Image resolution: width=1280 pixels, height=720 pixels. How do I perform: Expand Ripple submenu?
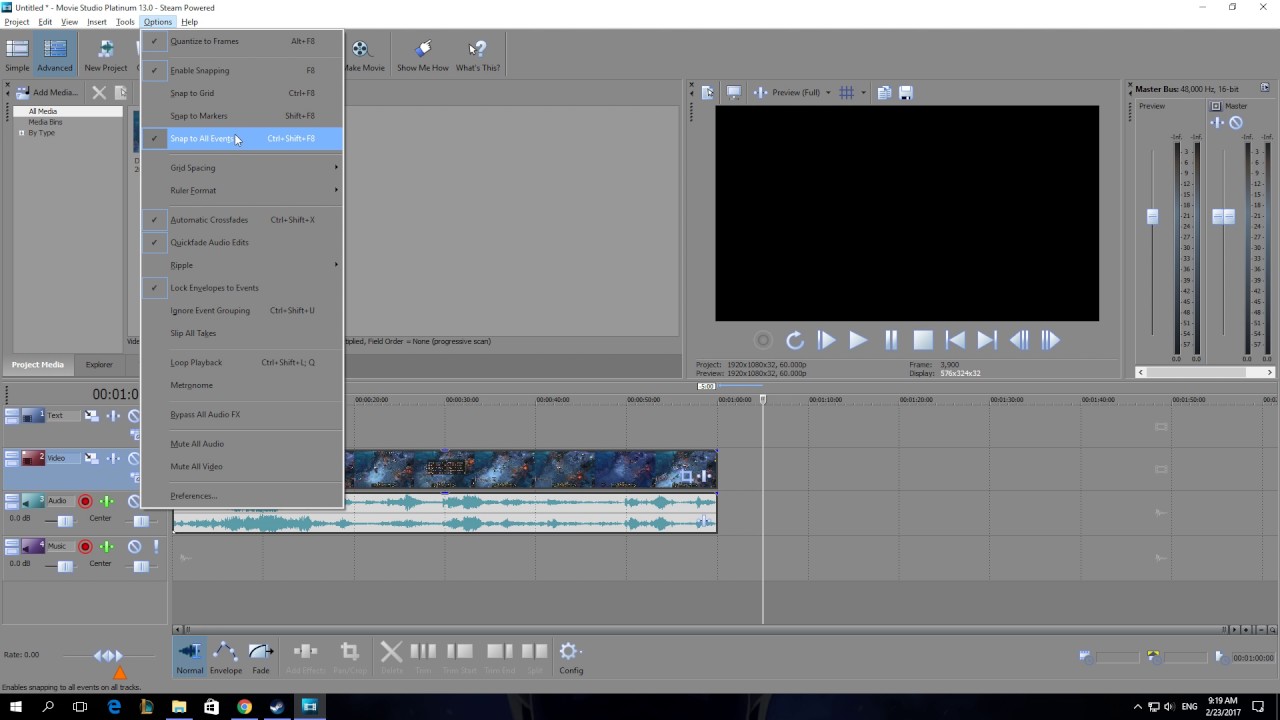pyautogui.click(x=242, y=265)
